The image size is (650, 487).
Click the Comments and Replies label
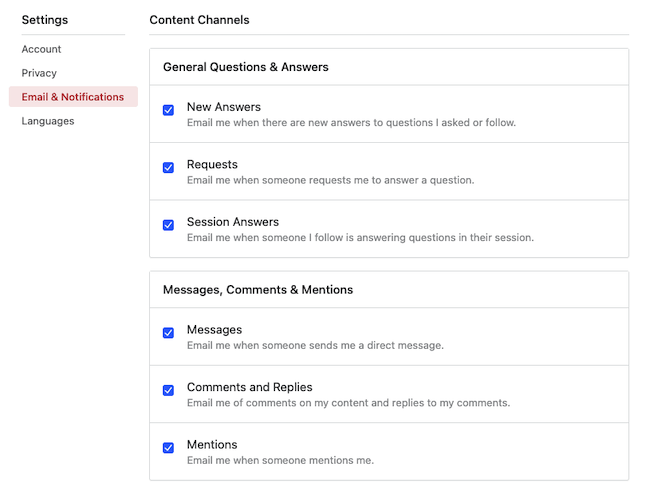point(250,387)
